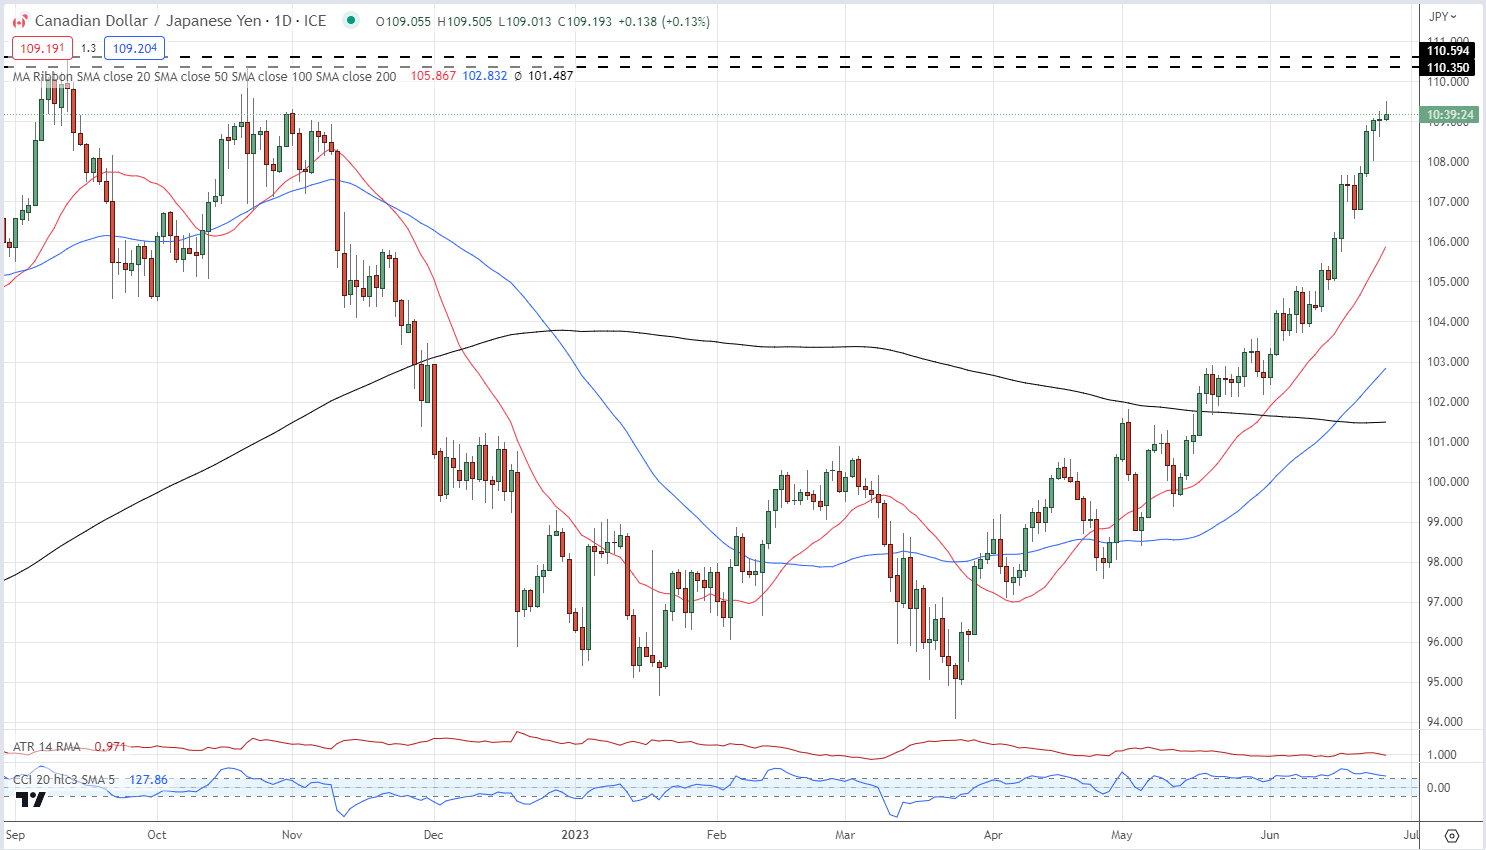Open the JPY currency dropdown
The height and width of the screenshot is (850, 1486).
[x=1442, y=16]
